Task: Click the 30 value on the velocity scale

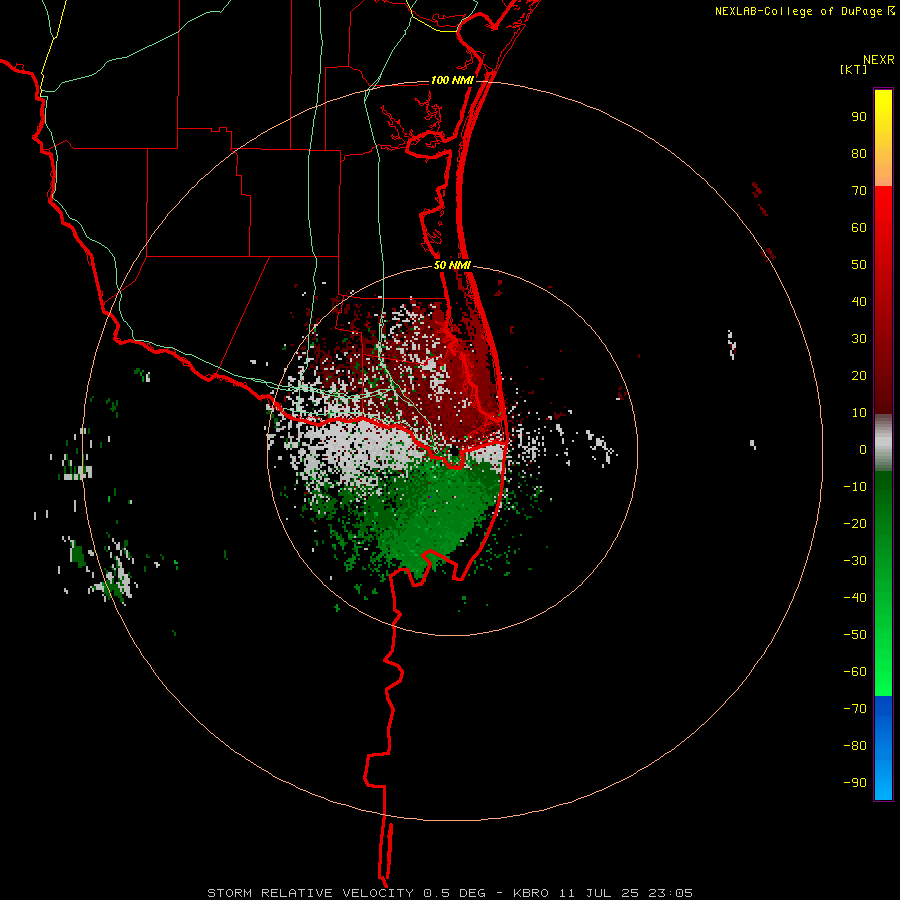Action: (x=859, y=339)
